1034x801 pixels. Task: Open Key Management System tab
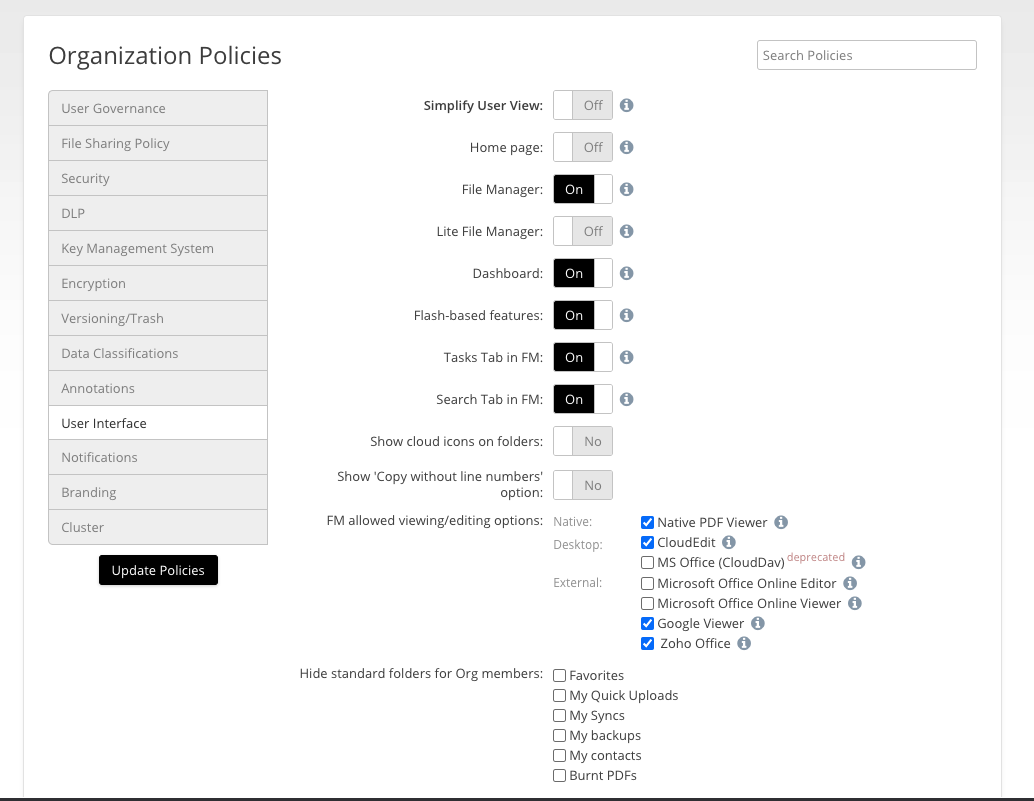(x=158, y=248)
